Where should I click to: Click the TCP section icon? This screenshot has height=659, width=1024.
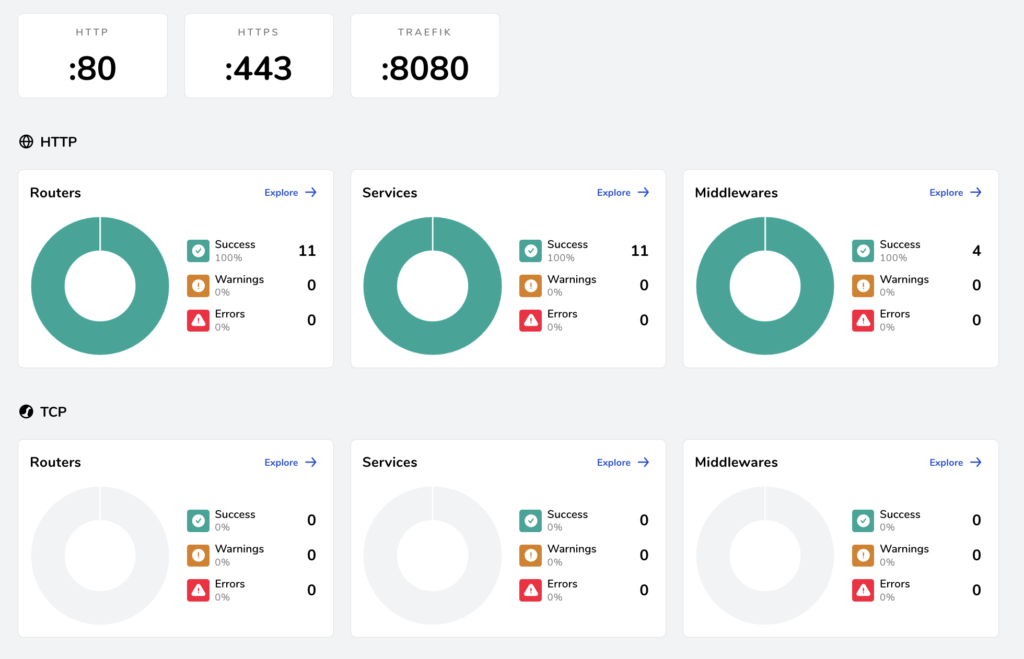click(x=26, y=412)
